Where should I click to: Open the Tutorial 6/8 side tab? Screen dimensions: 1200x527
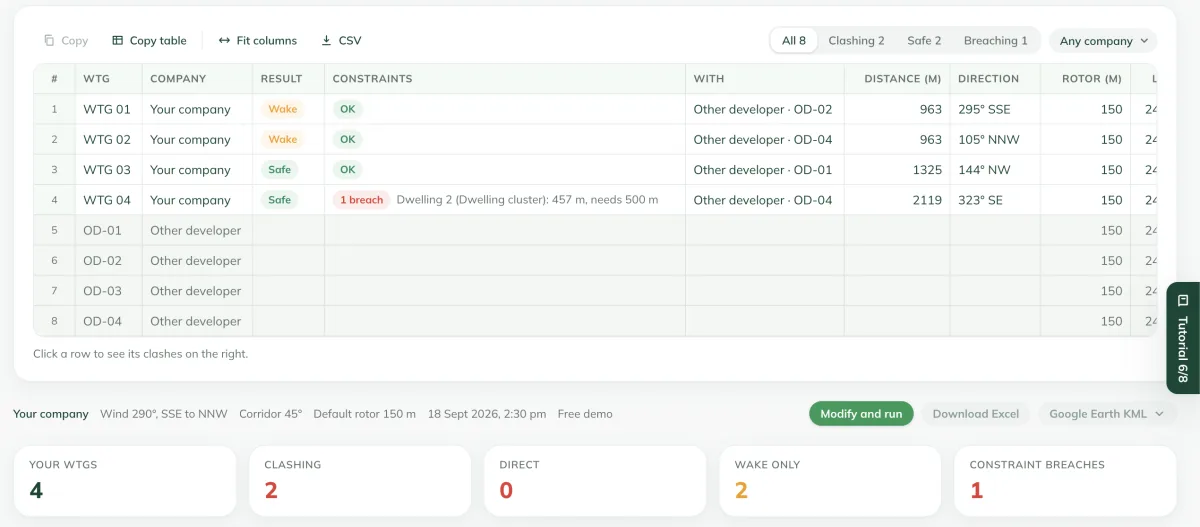pos(1183,338)
